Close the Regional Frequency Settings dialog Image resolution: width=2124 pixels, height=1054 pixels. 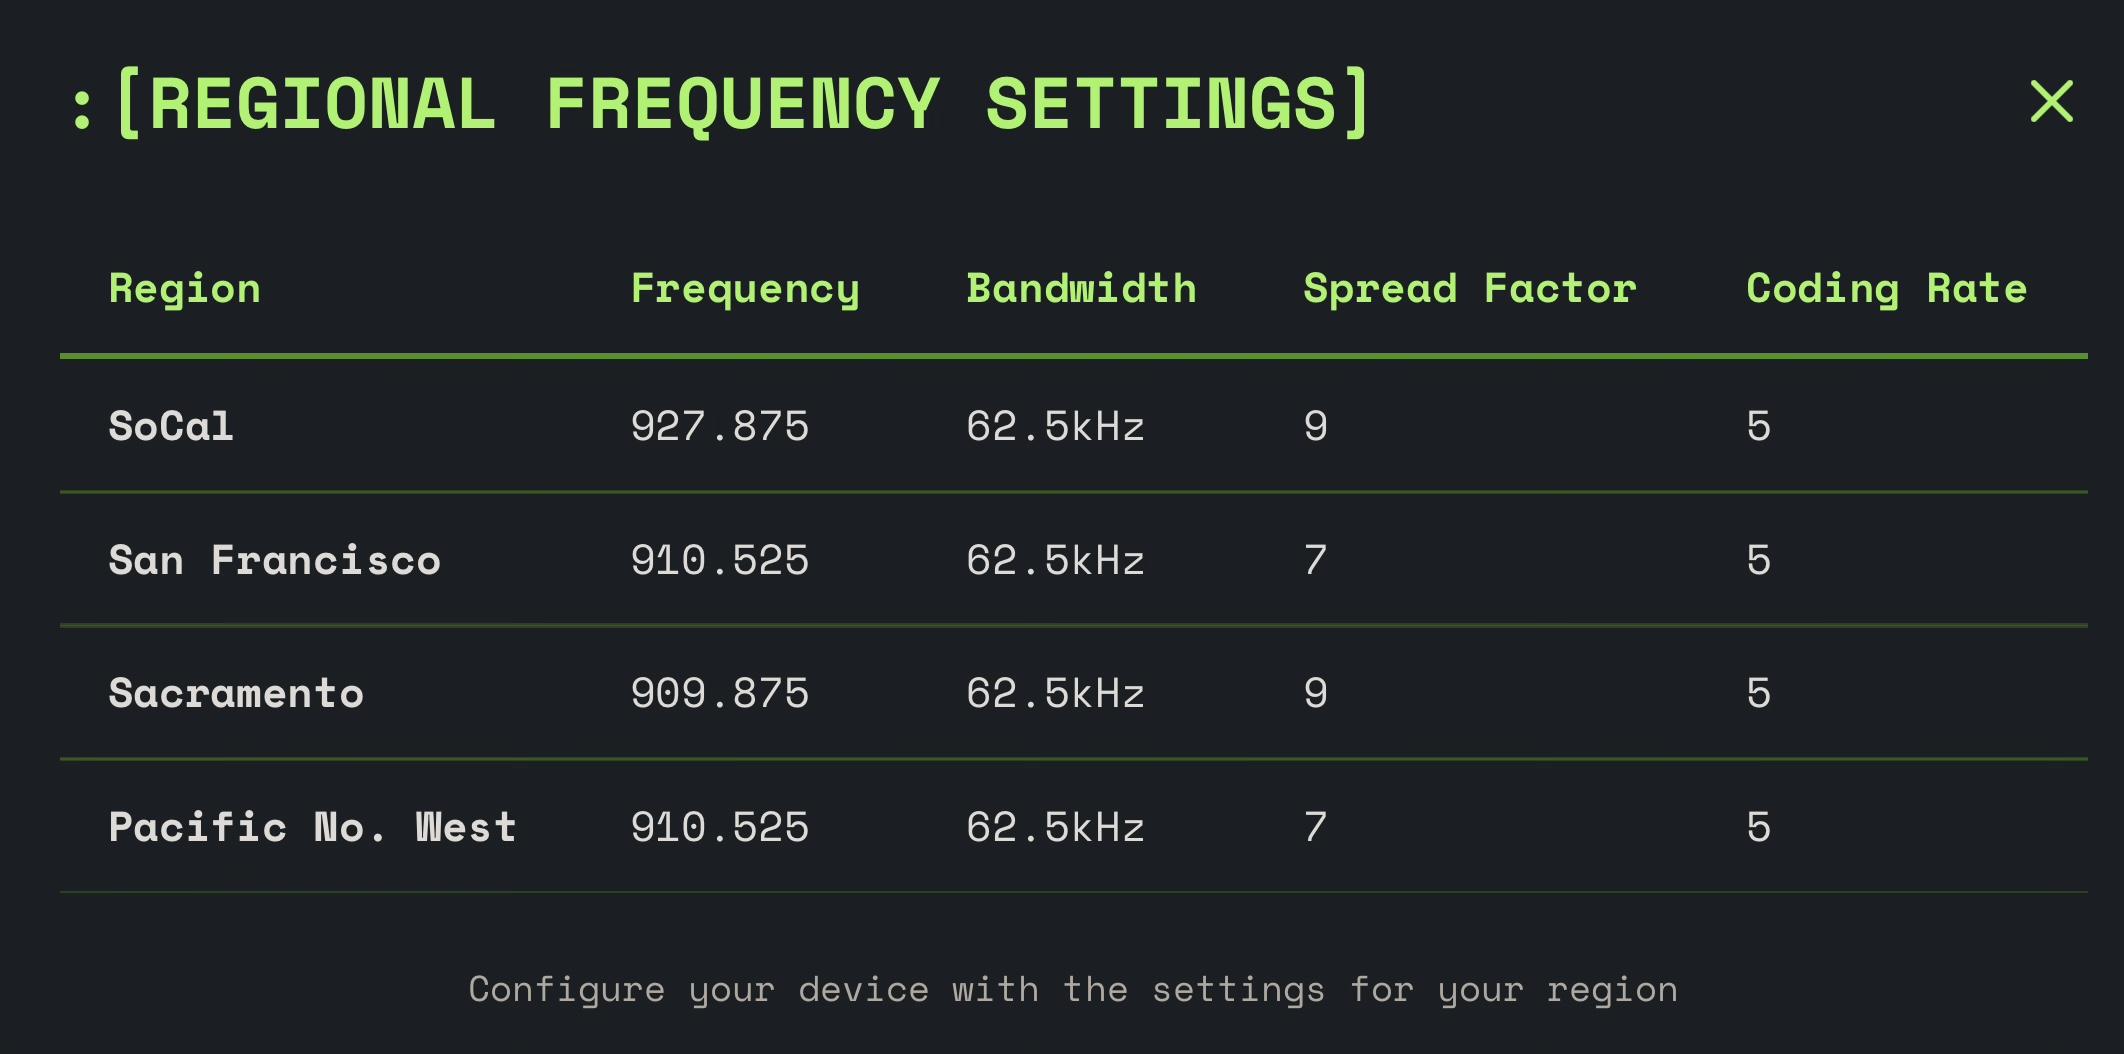point(2051,102)
